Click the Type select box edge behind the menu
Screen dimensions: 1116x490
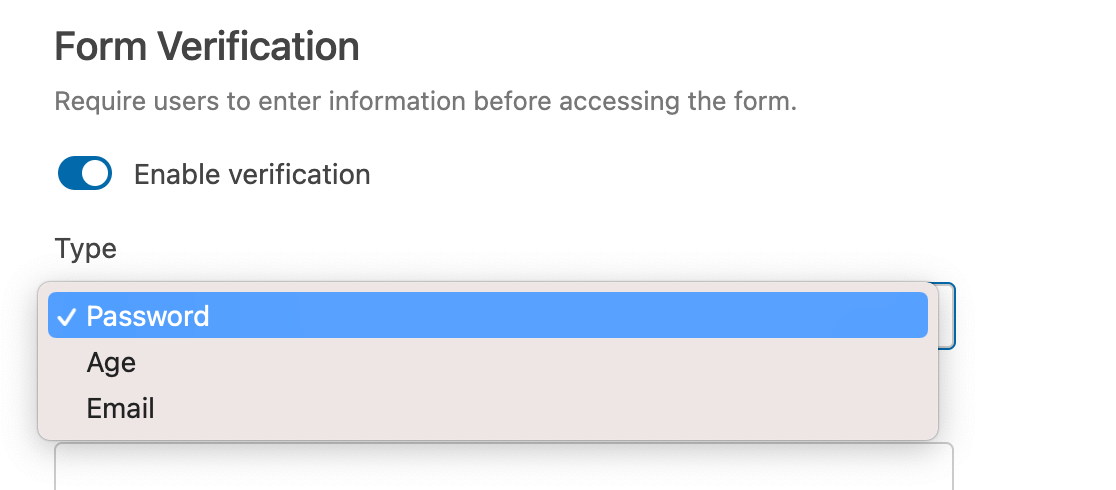(x=947, y=316)
